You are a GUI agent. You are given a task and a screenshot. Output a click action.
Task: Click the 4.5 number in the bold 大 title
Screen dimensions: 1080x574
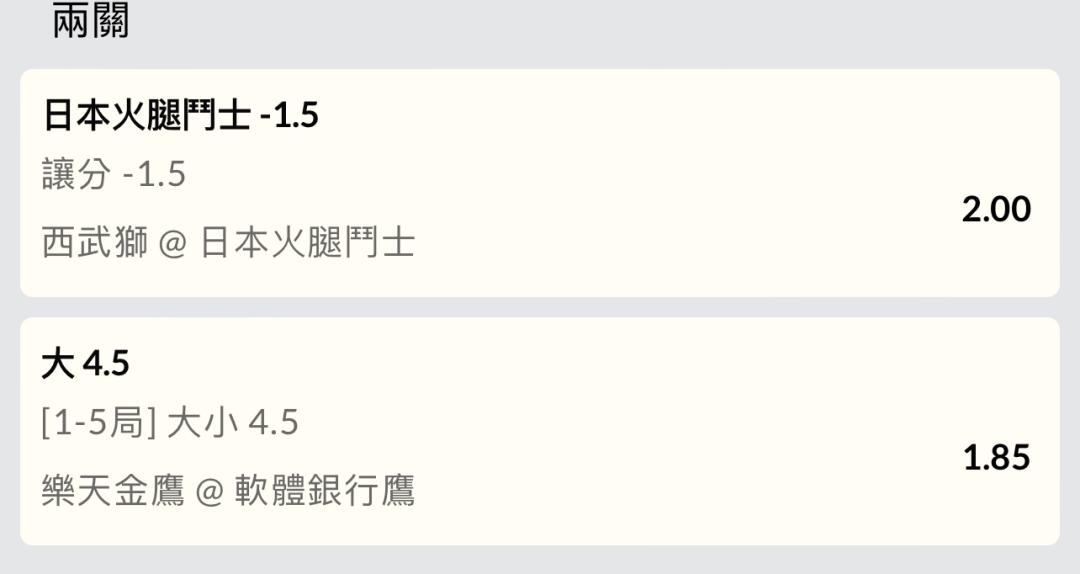click(106, 364)
